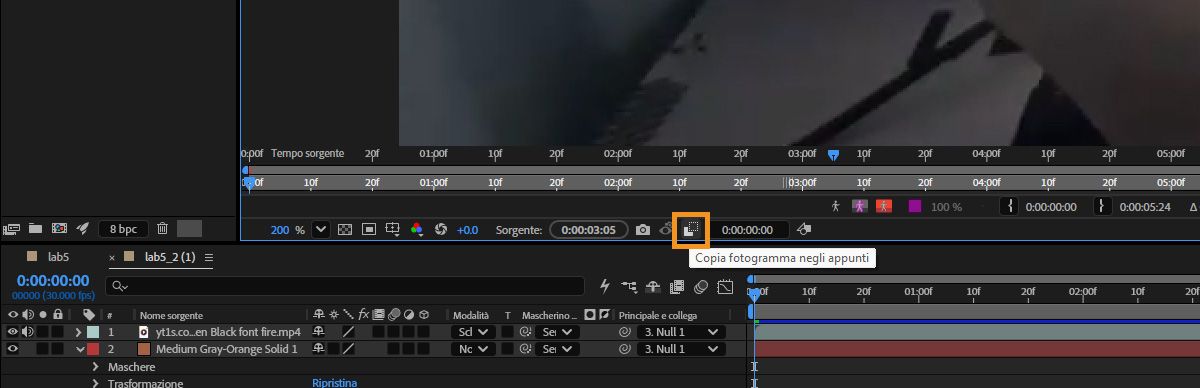Click the Copy frame to clipboard icon
This screenshot has width=1200, height=388.
click(x=691, y=230)
